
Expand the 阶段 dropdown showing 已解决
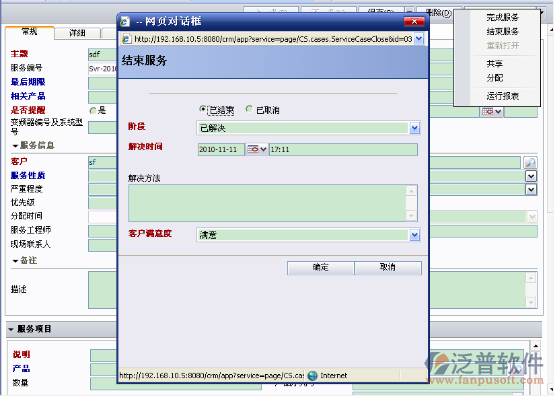pos(414,128)
